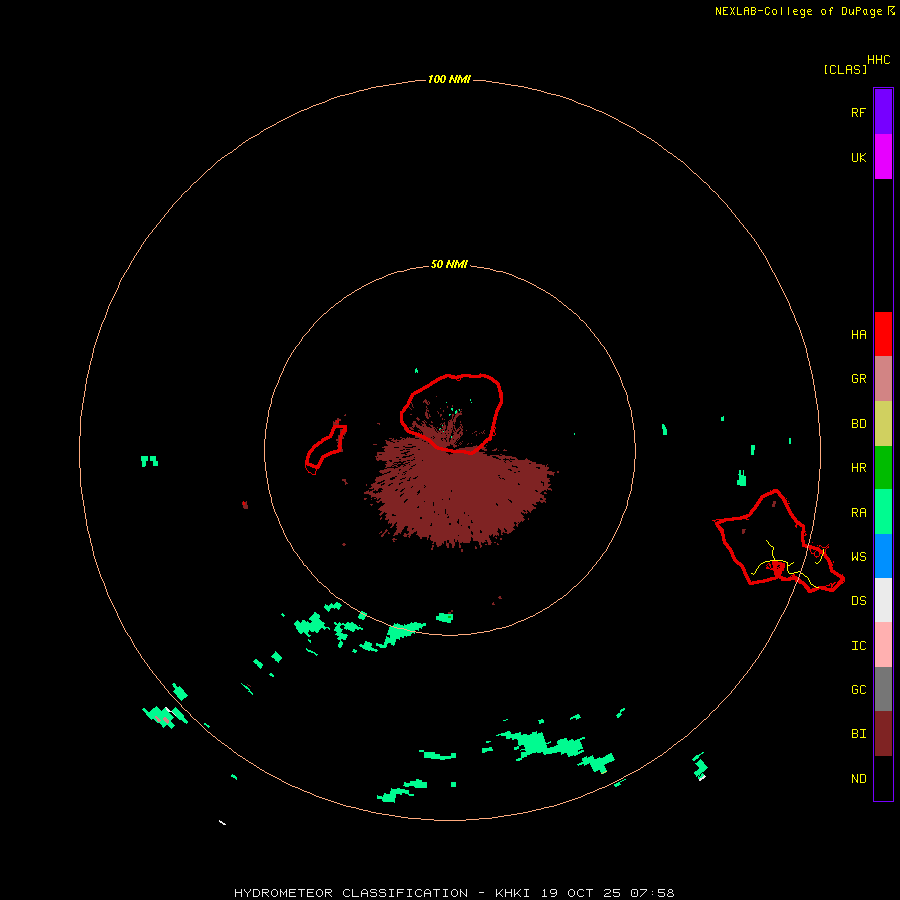Screen dimensions: 900x900
Task: Click the brown BI legend swatch
Action: click(883, 734)
